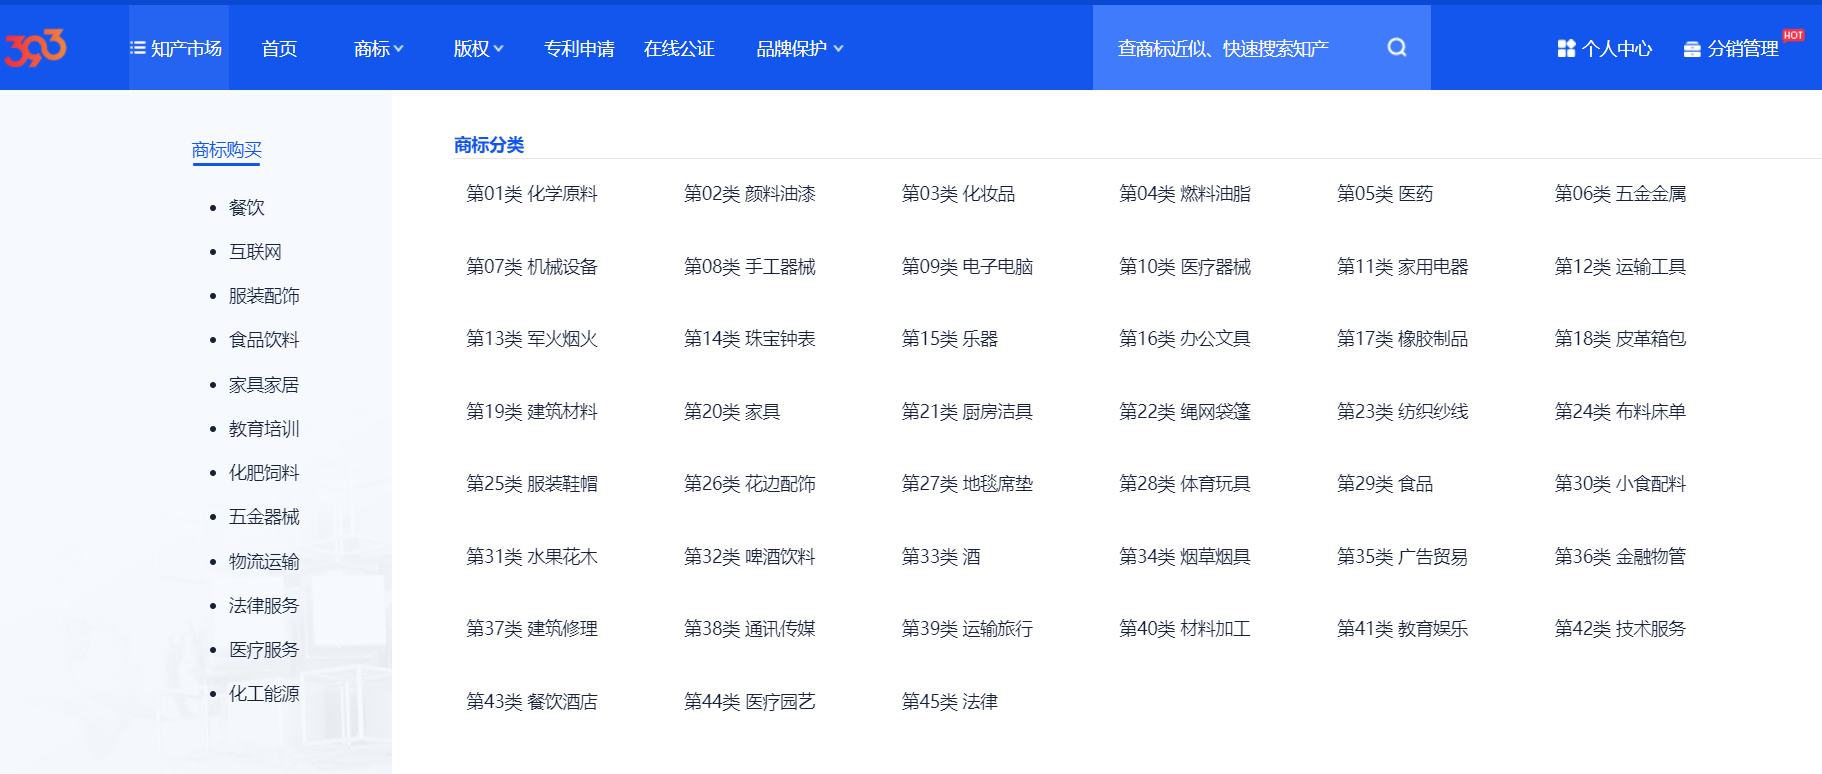
Task: Open 在线公证 in navigation
Action: (679, 49)
